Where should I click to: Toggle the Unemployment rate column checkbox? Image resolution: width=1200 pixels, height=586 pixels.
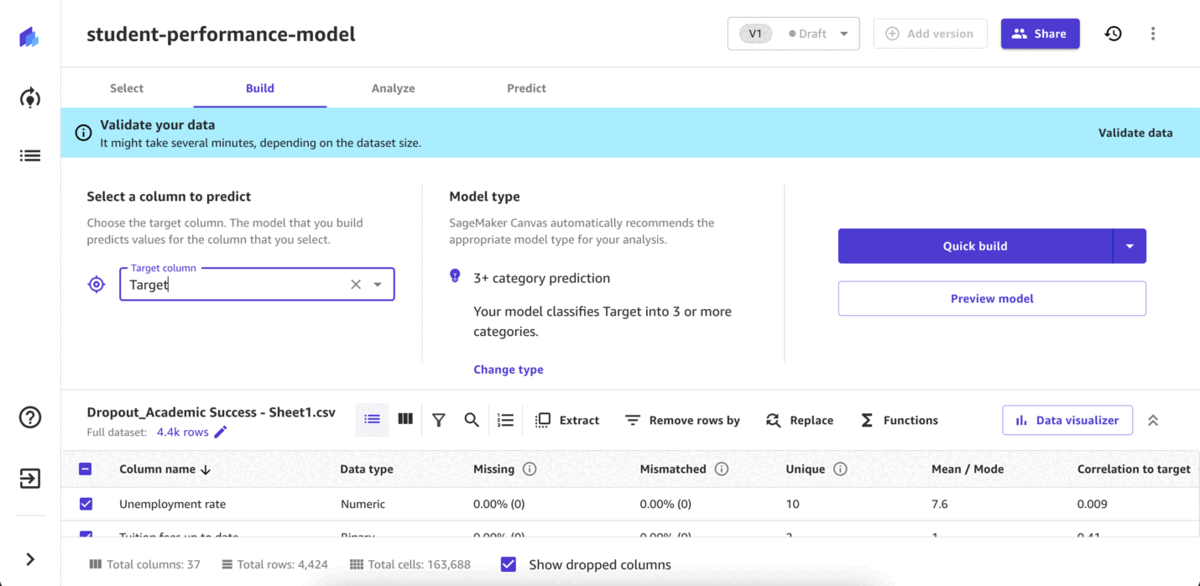[x=84, y=504]
